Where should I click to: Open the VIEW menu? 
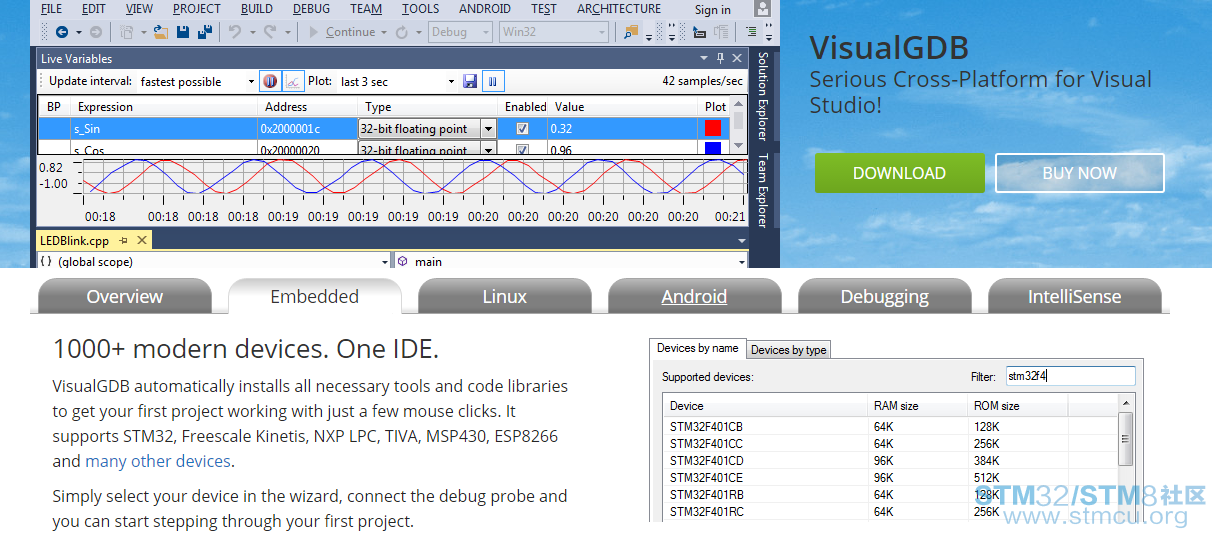[x=139, y=9]
